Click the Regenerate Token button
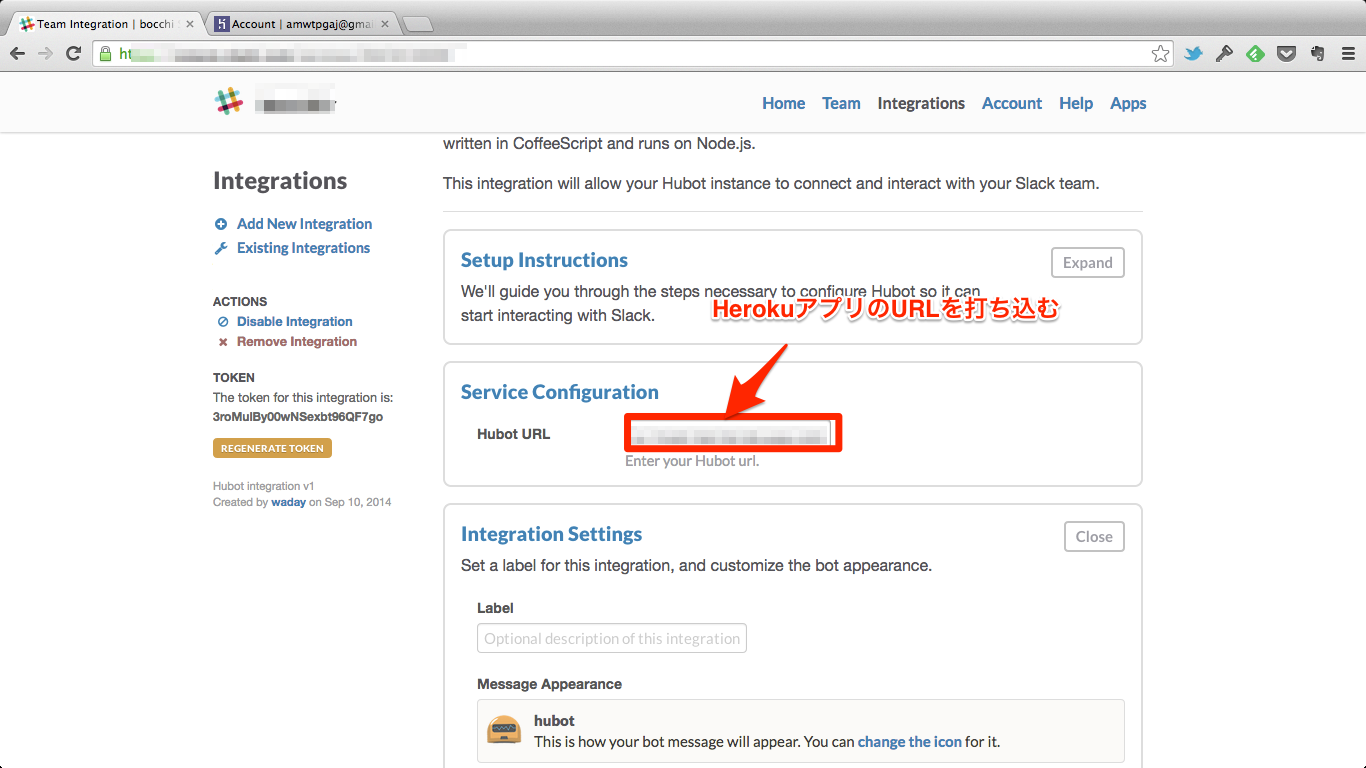The height and width of the screenshot is (768, 1366). pos(272,448)
